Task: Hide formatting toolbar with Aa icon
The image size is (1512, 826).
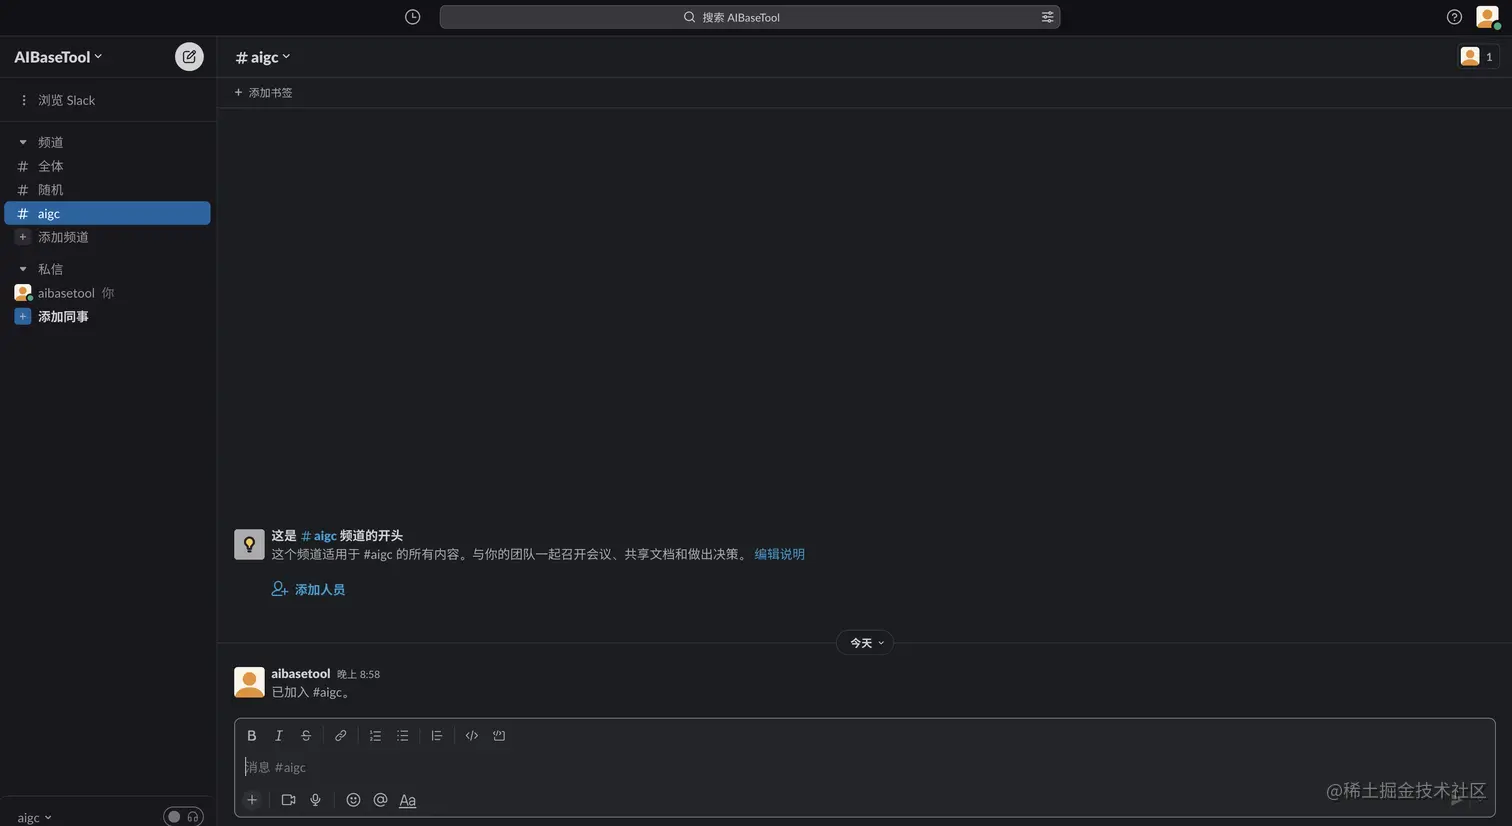Action: pyautogui.click(x=407, y=800)
